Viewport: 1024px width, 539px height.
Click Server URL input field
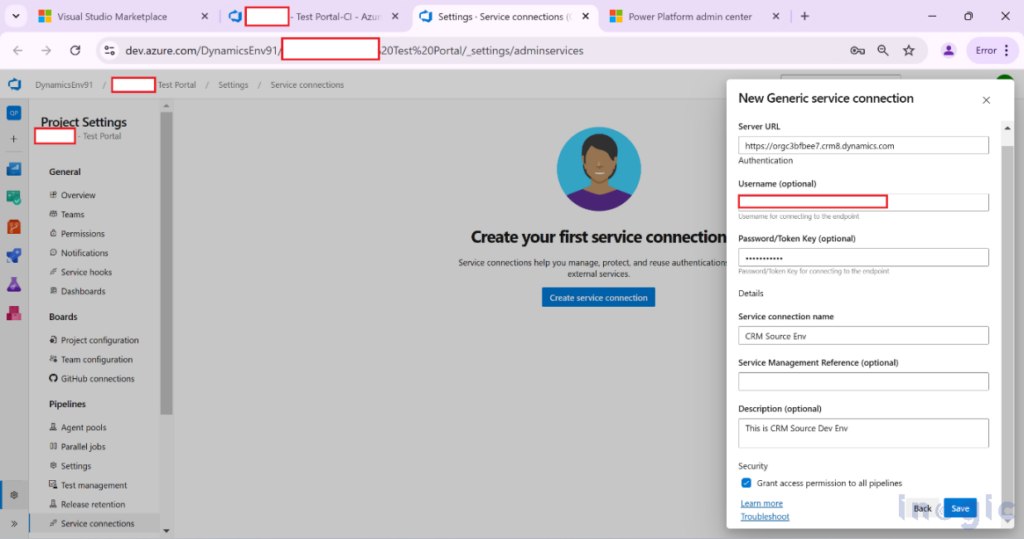click(x=863, y=146)
